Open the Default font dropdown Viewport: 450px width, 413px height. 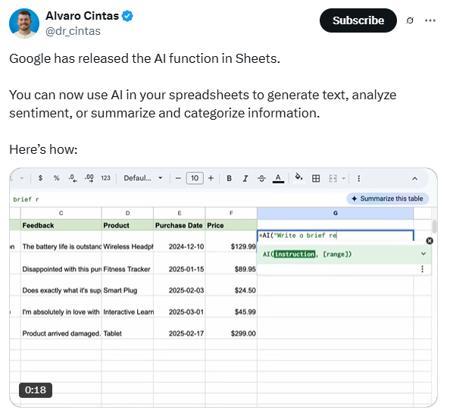click(143, 178)
